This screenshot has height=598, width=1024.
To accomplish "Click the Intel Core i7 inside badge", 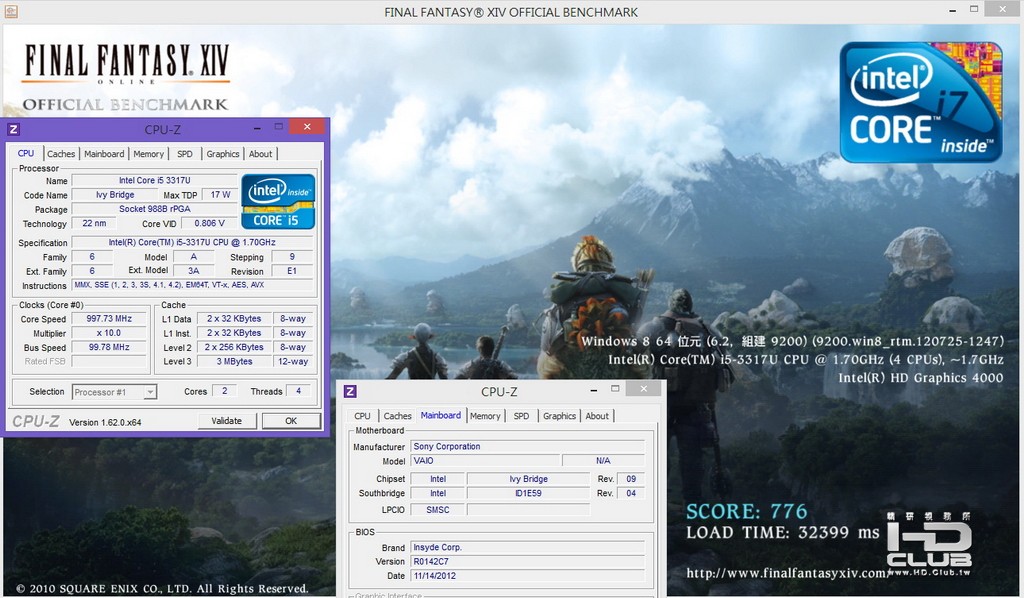I will click(x=921, y=102).
